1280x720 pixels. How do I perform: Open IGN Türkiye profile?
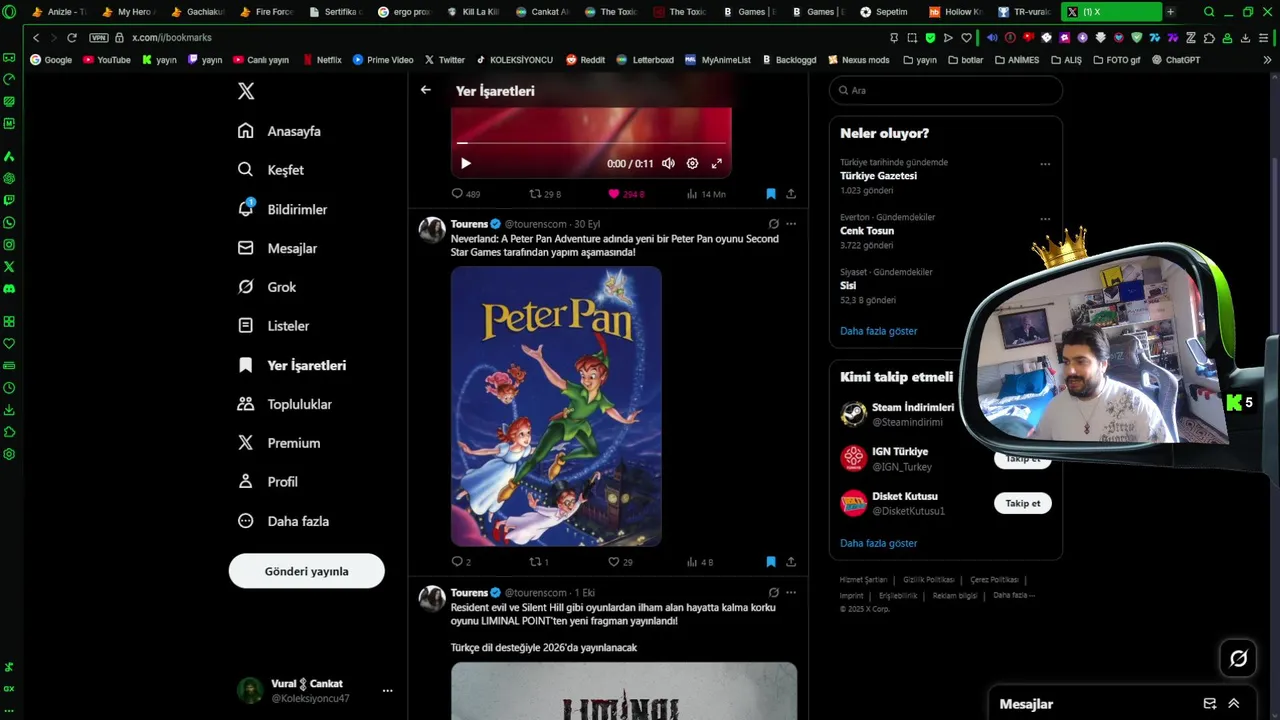900,451
